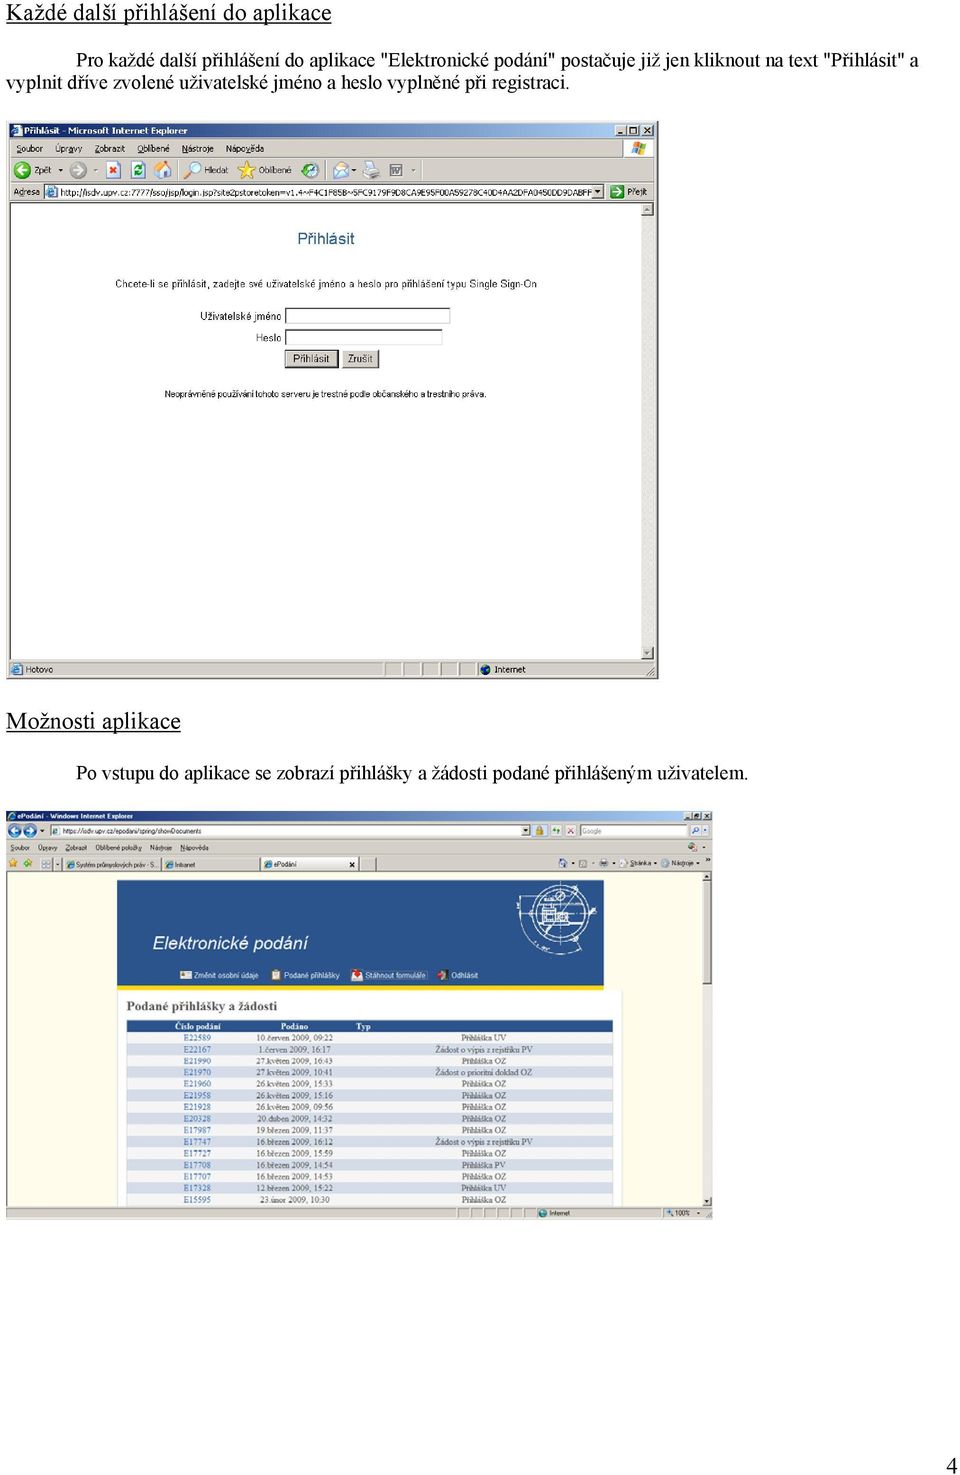
Task: Click the Heslo password field
Action: (364, 338)
